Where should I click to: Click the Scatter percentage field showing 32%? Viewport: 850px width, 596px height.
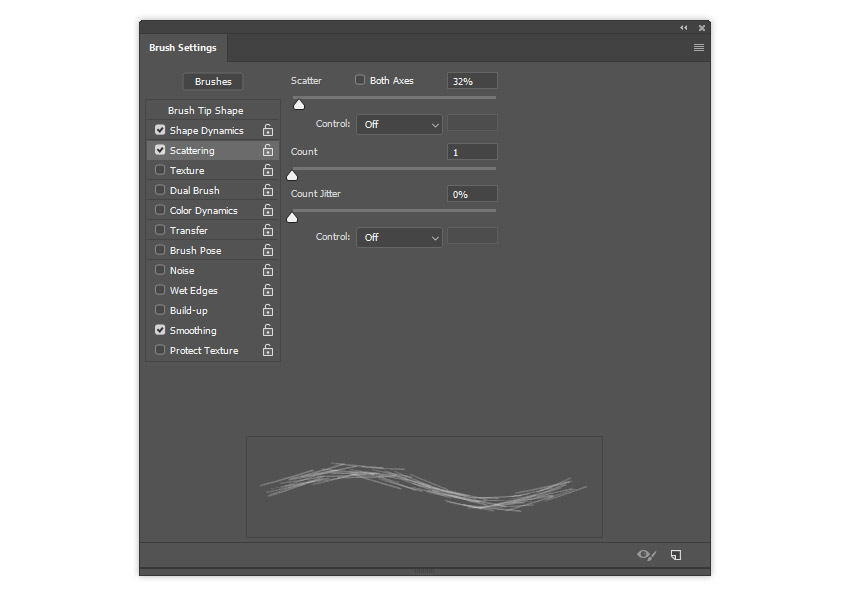coord(472,81)
